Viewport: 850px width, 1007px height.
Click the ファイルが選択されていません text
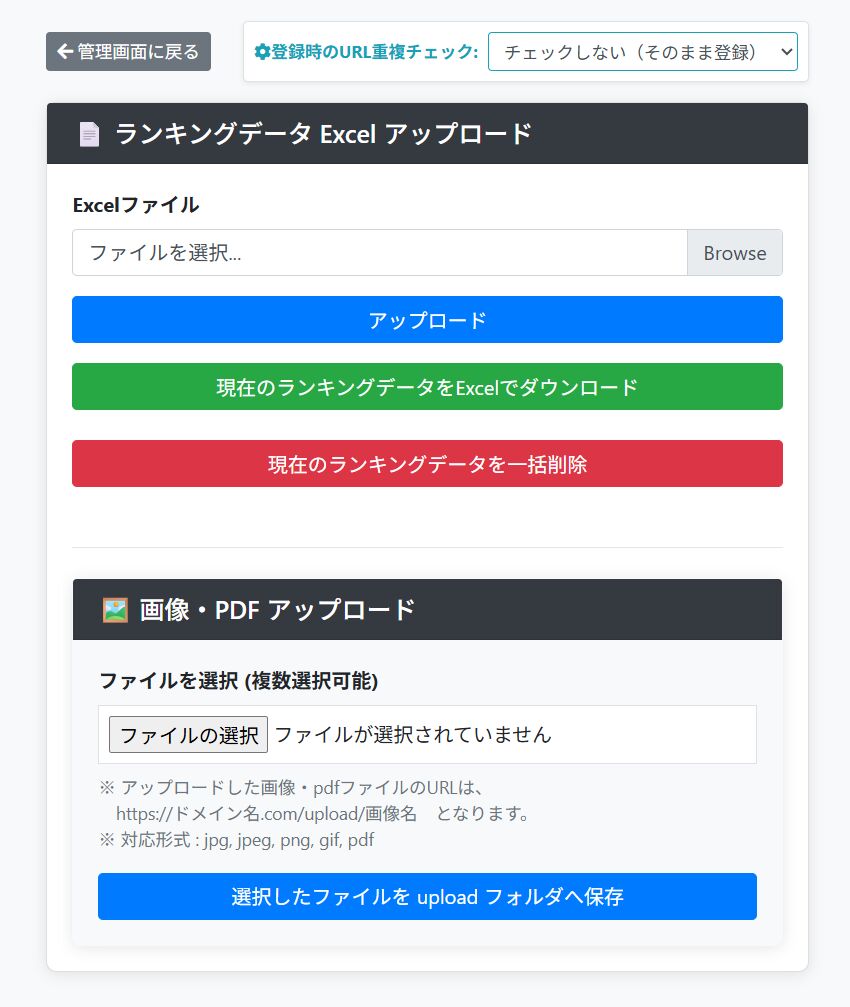pos(413,735)
